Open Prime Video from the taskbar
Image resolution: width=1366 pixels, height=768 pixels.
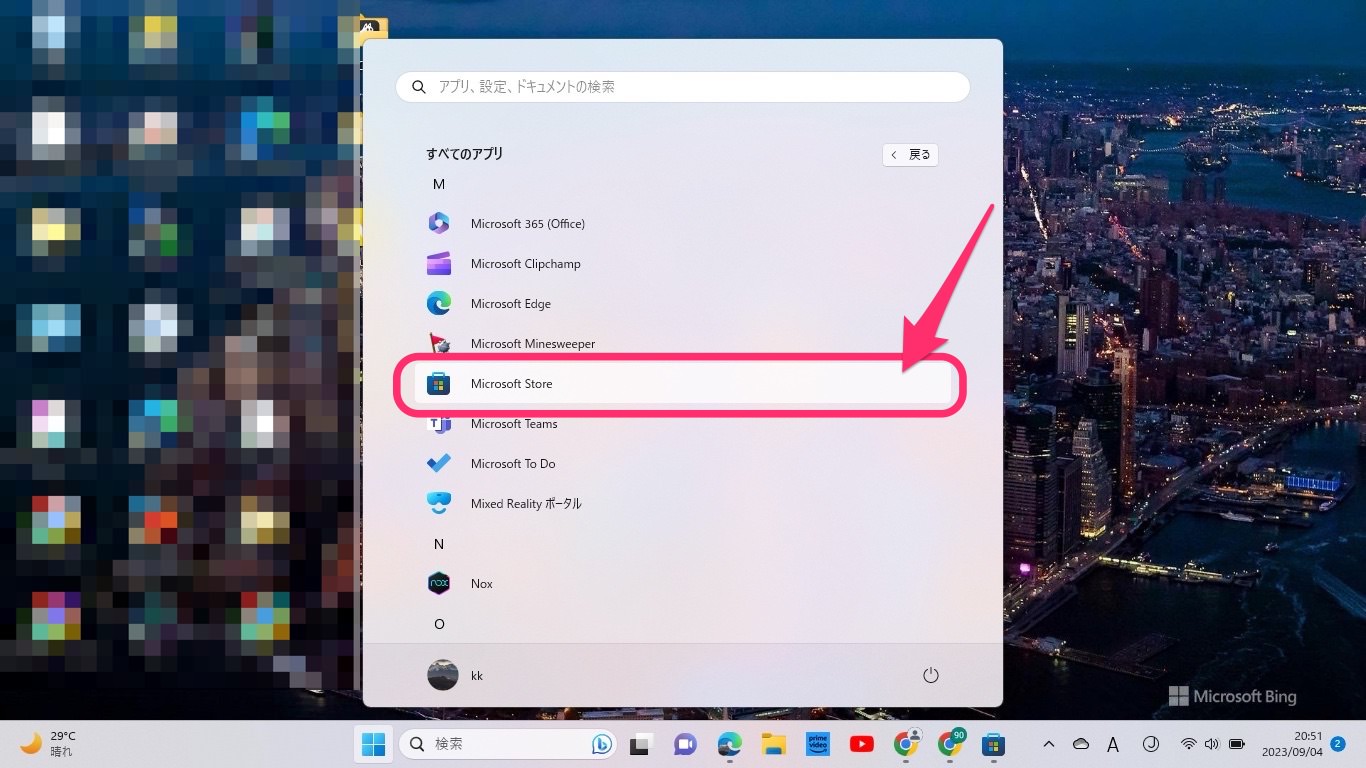[x=817, y=744]
